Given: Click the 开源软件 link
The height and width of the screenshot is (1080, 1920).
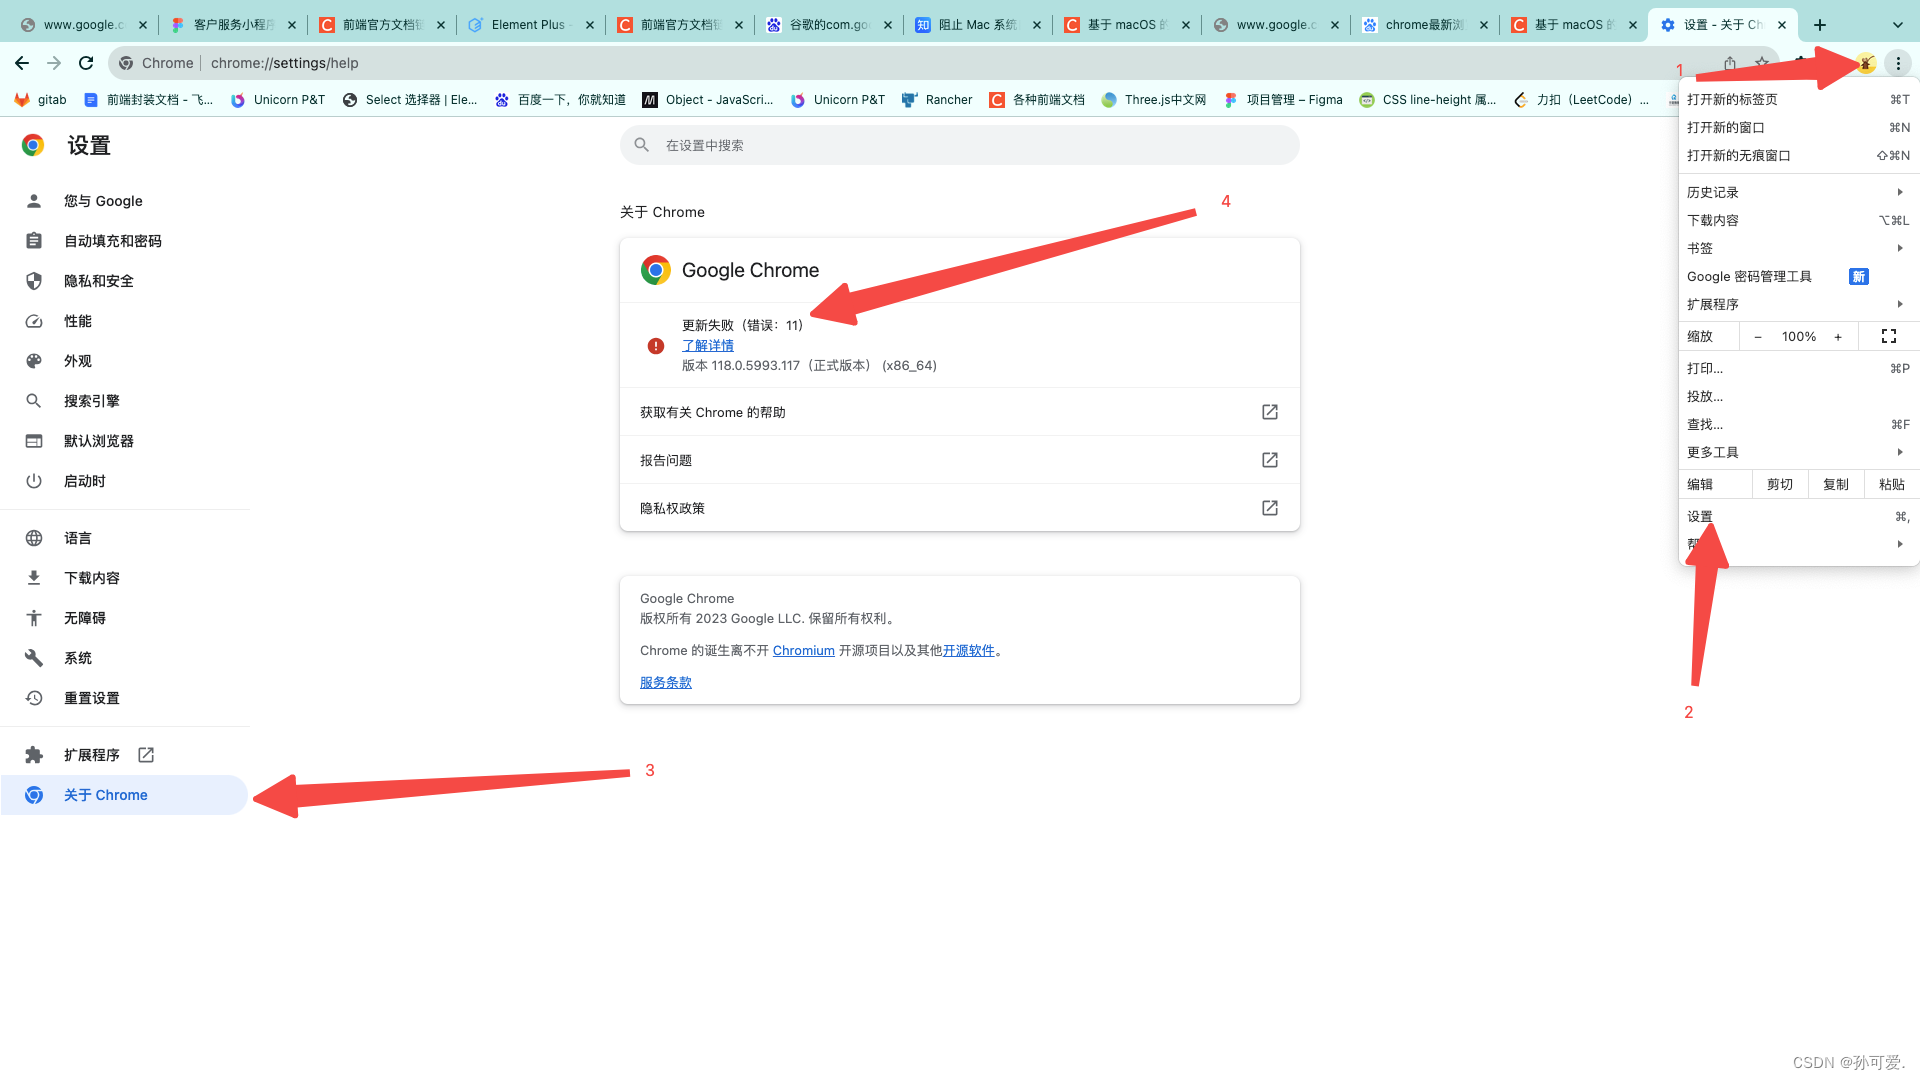Looking at the screenshot, I should coord(968,651).
